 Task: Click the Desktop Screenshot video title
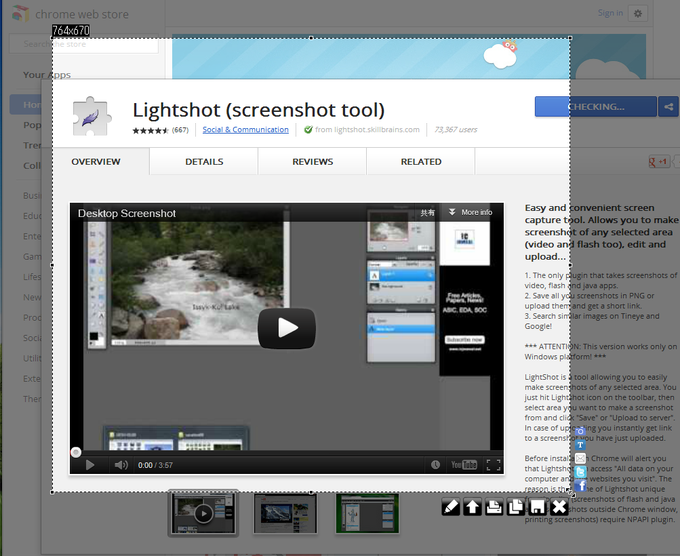(x=127, y=213)
